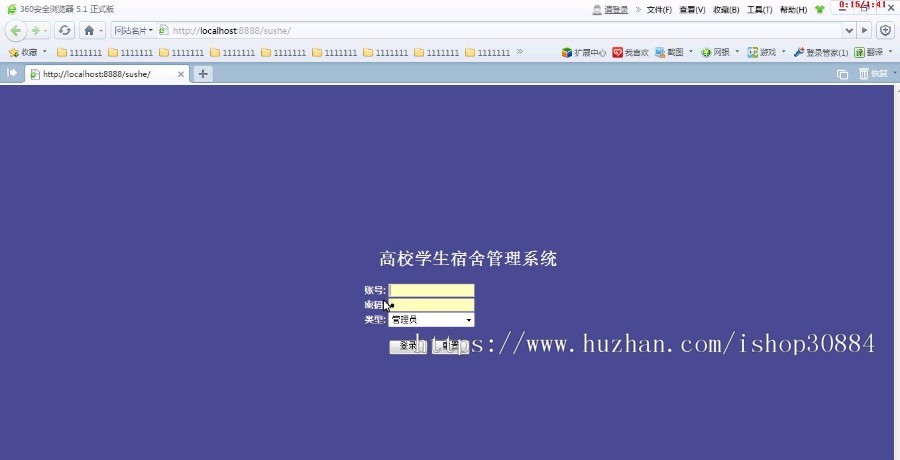
Task: Expand the 游戏 dropdown arrow
Action: [x=783, y=52]
